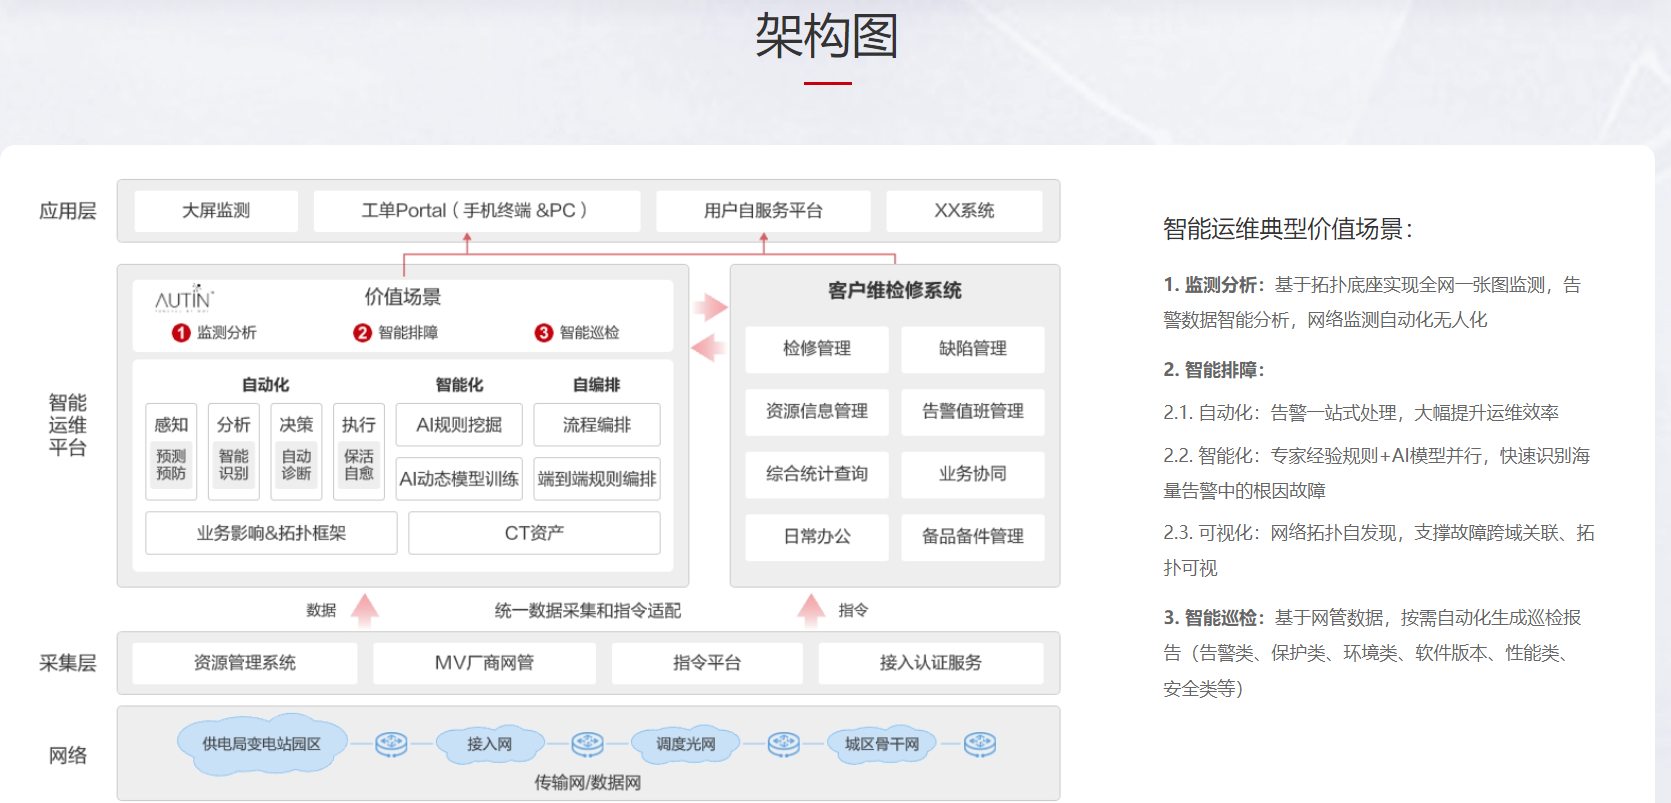Click the red arrow beside 指令 label
This screenshot has width=1671, height=803.
811,609
